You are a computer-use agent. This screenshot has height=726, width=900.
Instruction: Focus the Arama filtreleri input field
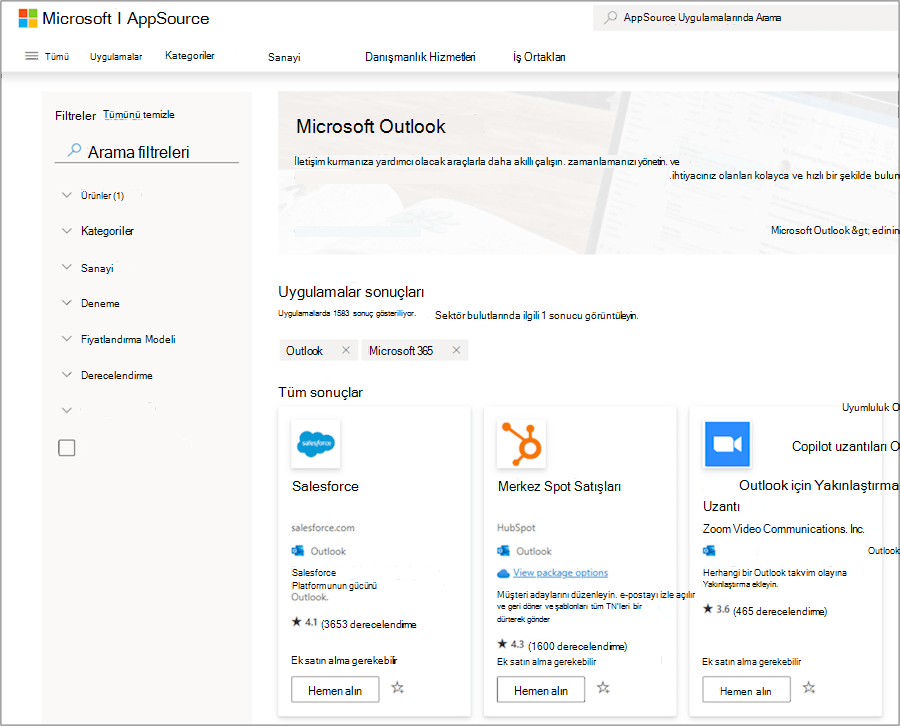tap(147, 151)
